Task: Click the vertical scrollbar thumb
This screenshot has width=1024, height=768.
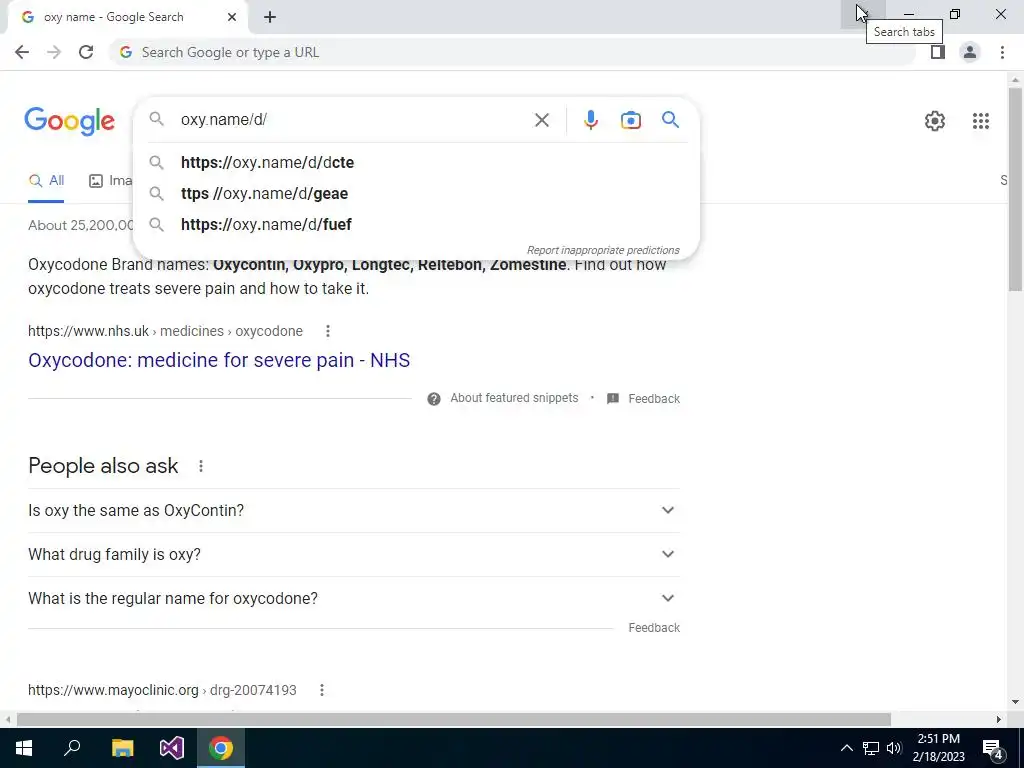Action: (x=1015, y=189)
